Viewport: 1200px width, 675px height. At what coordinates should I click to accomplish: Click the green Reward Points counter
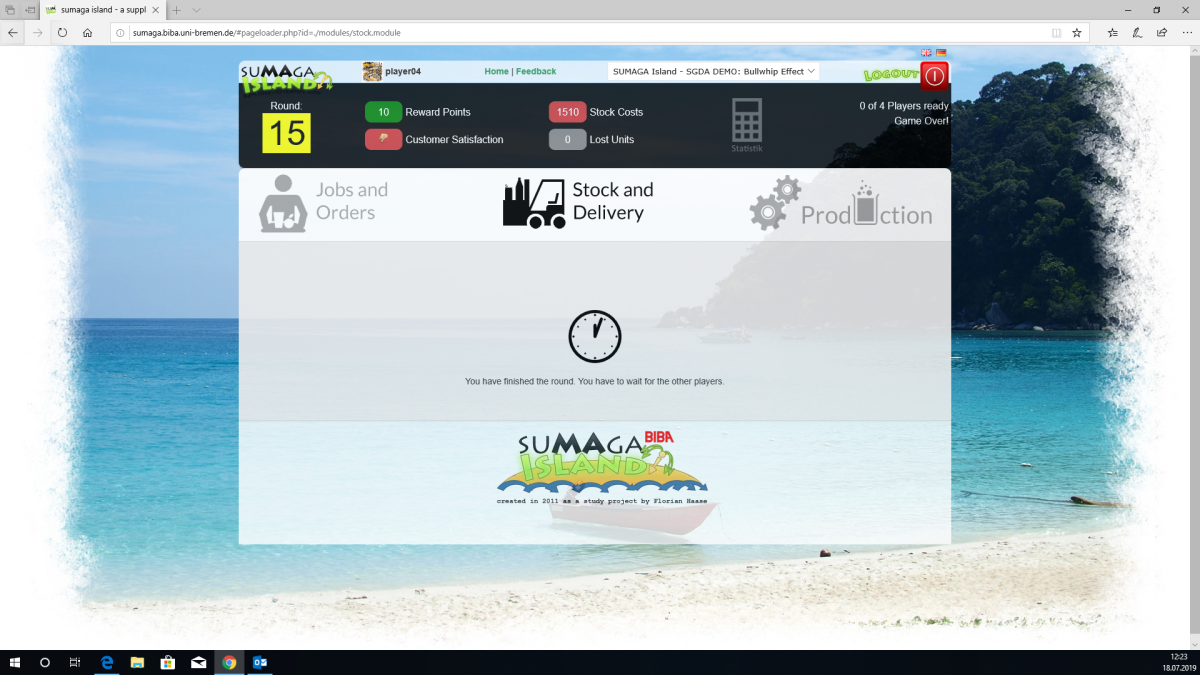click(383, 112)
